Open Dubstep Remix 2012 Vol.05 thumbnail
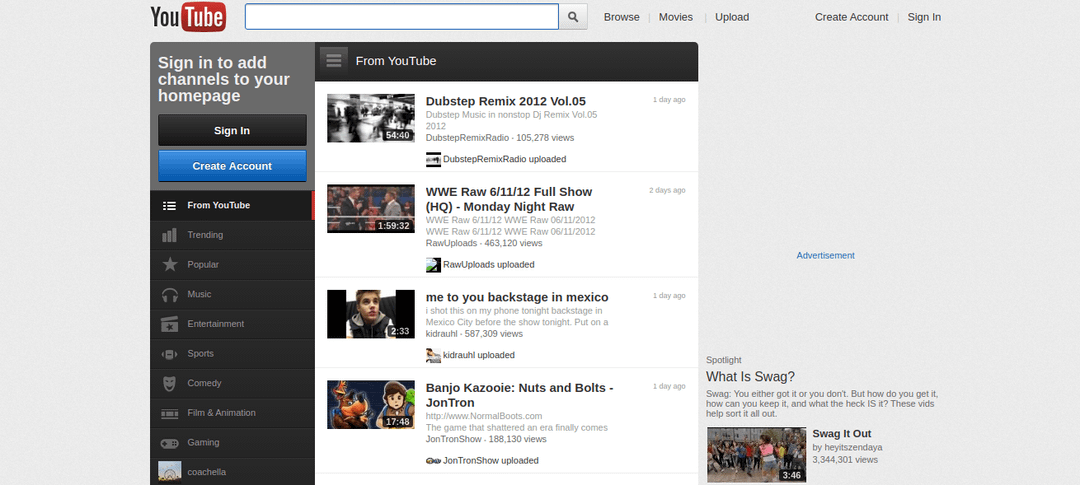Image resolution: width=1080 pixels, height=485 pixels. [x=370, y=118]
